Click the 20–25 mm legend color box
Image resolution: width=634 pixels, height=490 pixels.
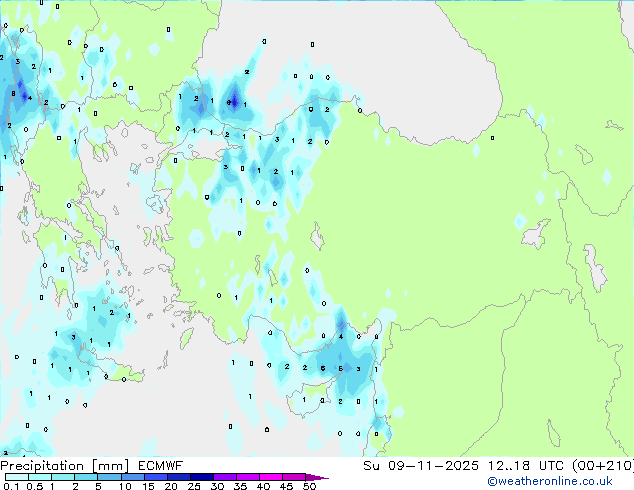(x=178, y=477)
